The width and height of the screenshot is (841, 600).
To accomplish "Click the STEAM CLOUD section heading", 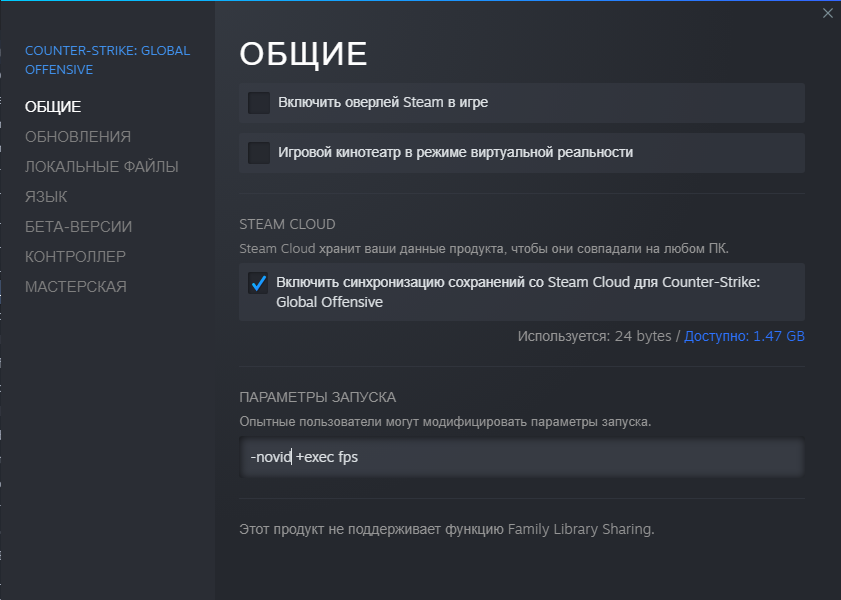I will point(287,224).
